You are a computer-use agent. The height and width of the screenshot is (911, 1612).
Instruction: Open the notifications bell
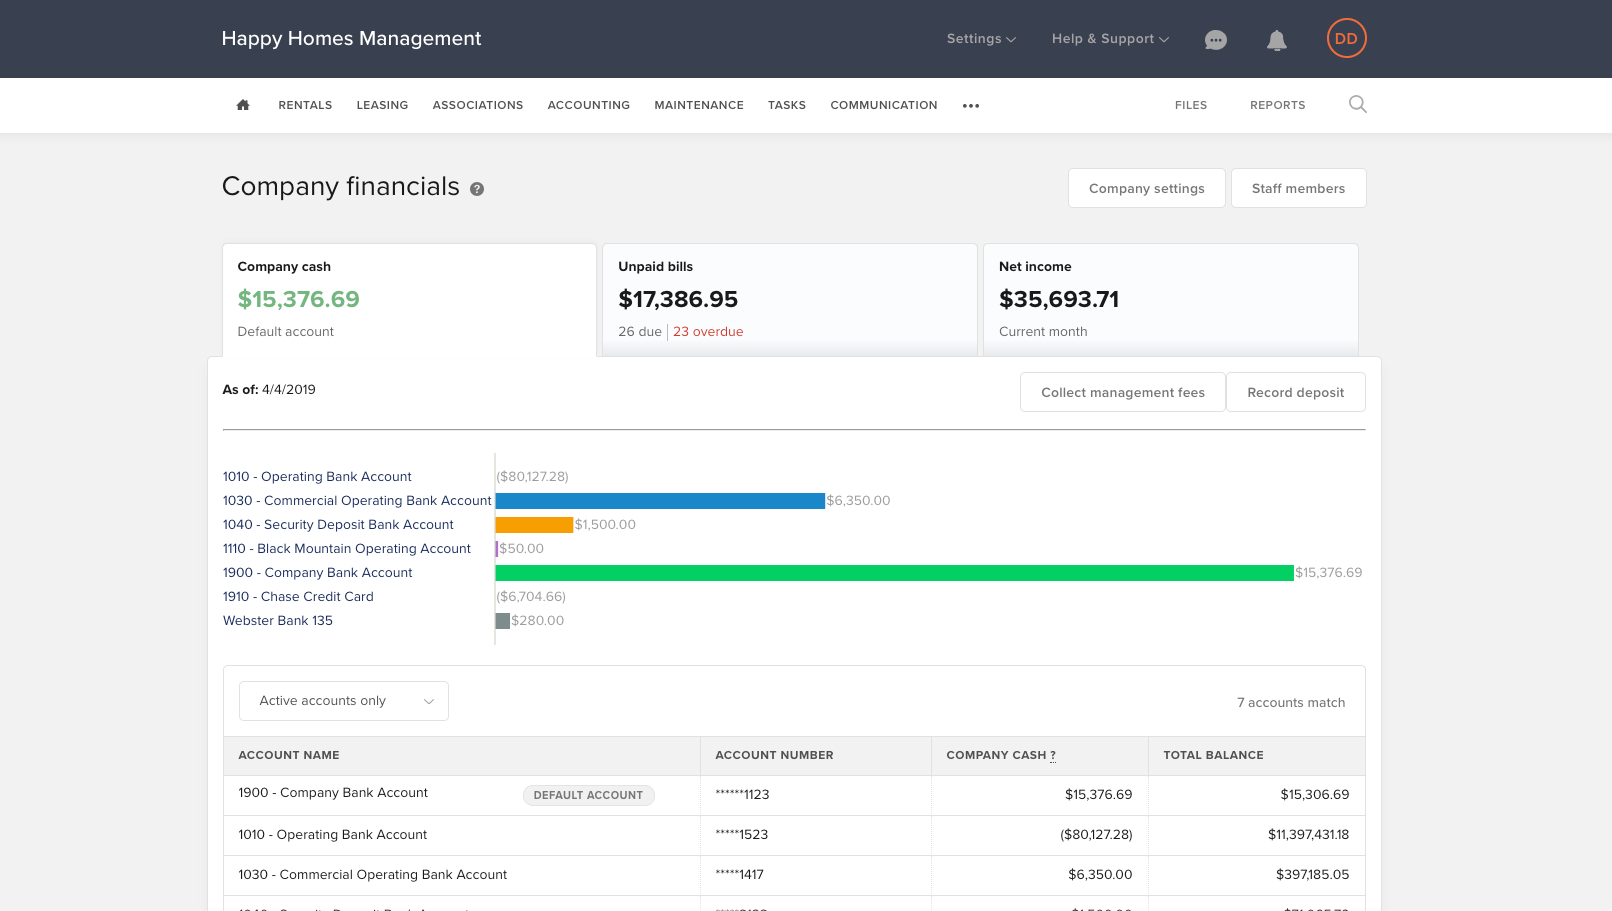pos(1276,40)
